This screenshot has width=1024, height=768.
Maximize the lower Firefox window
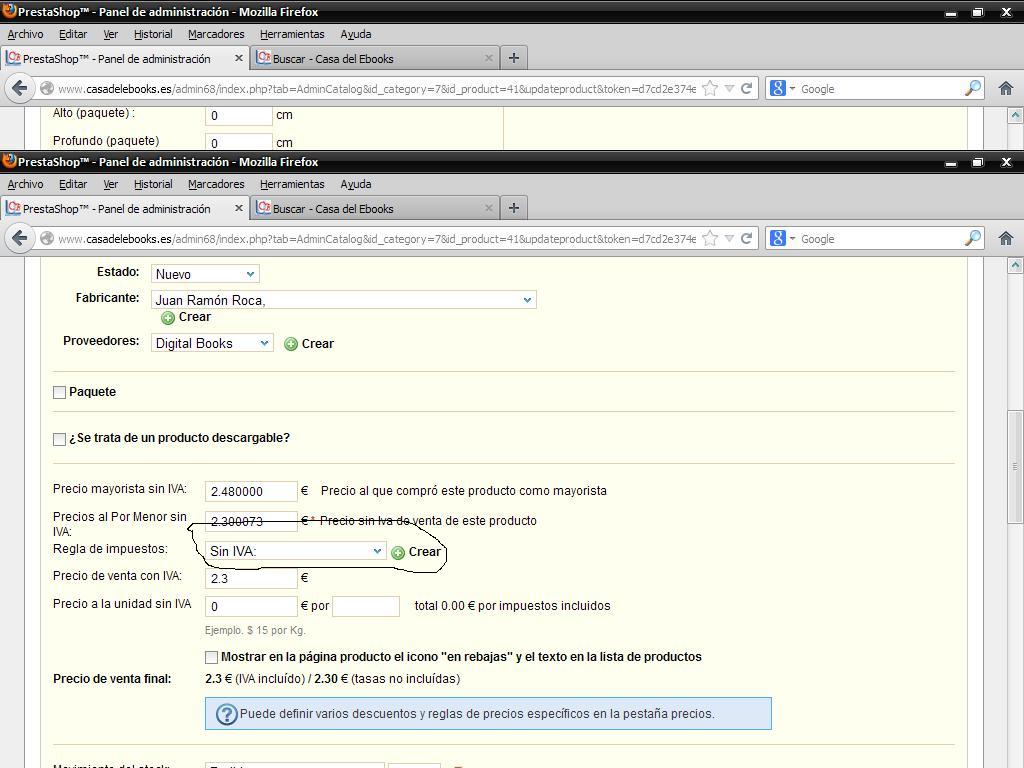978,162
